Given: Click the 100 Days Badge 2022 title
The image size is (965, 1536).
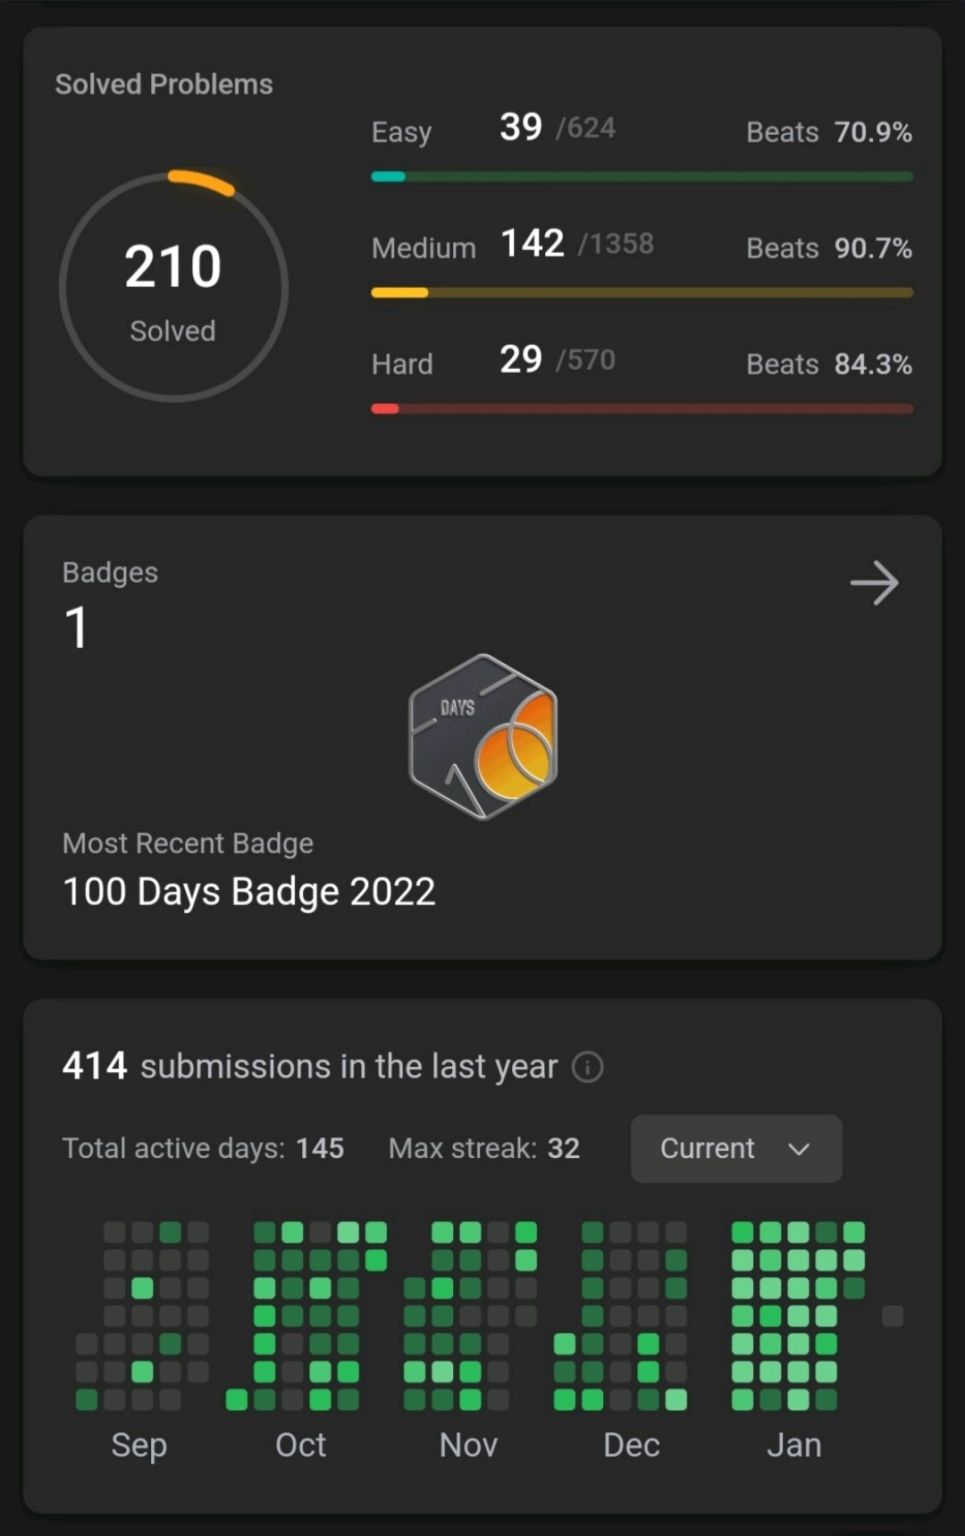Looking at the screenshot, I should coord(249,891).
